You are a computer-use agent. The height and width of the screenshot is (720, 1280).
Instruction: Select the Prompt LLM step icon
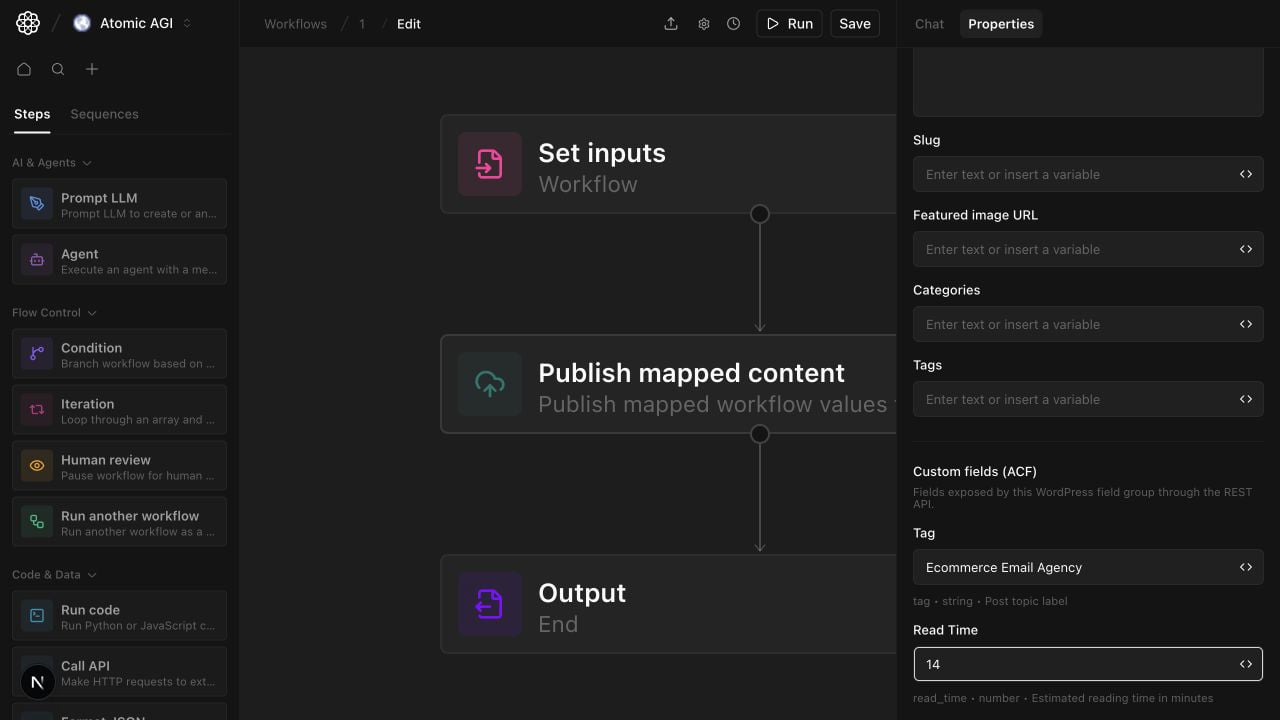37,204
